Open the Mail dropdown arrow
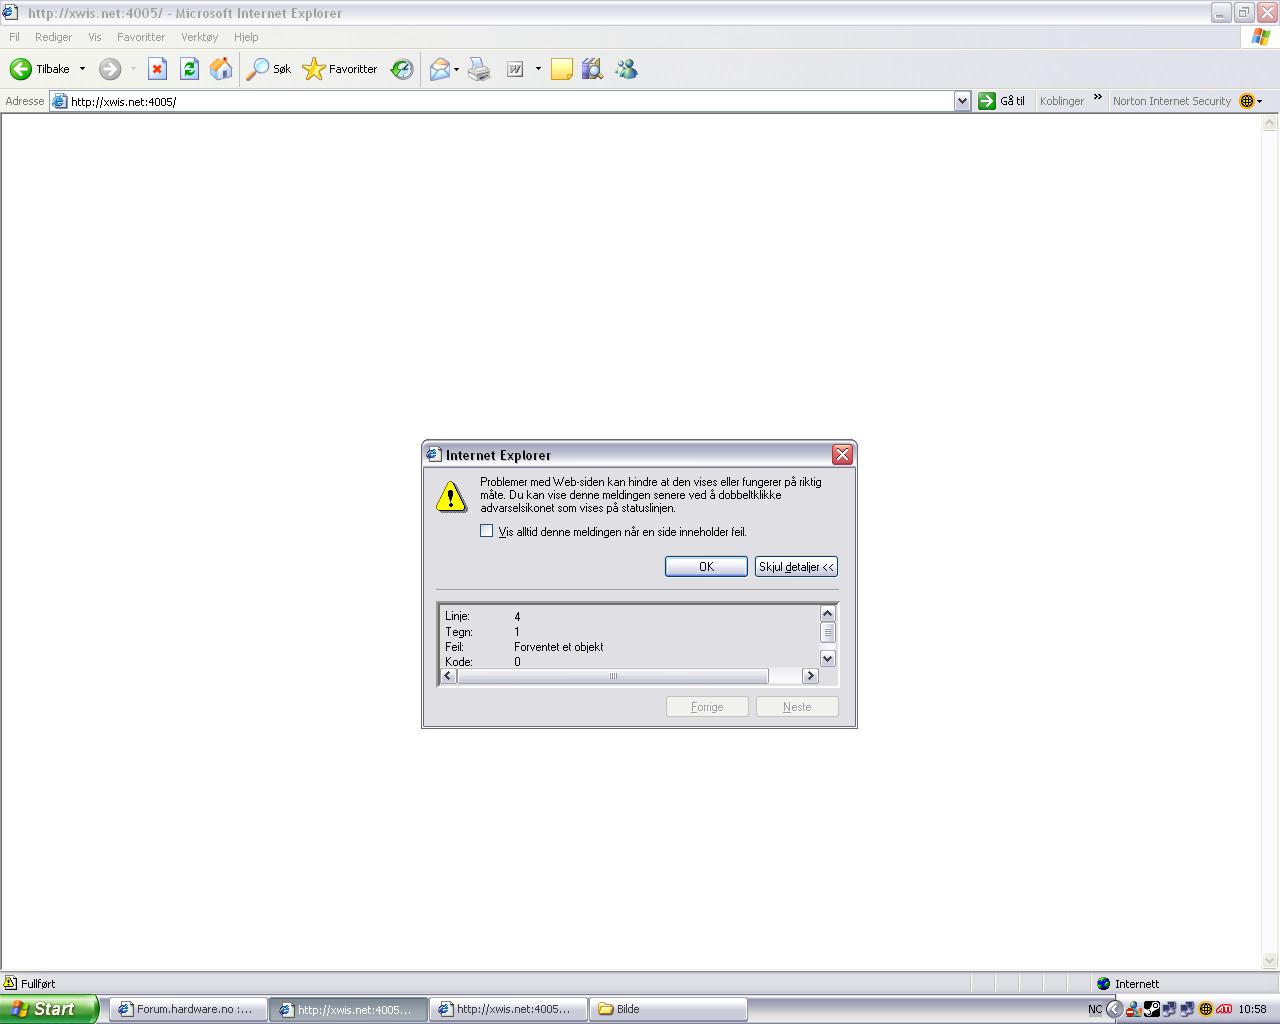This screenshot has width=1280, height=1024. tap(457, 69)
